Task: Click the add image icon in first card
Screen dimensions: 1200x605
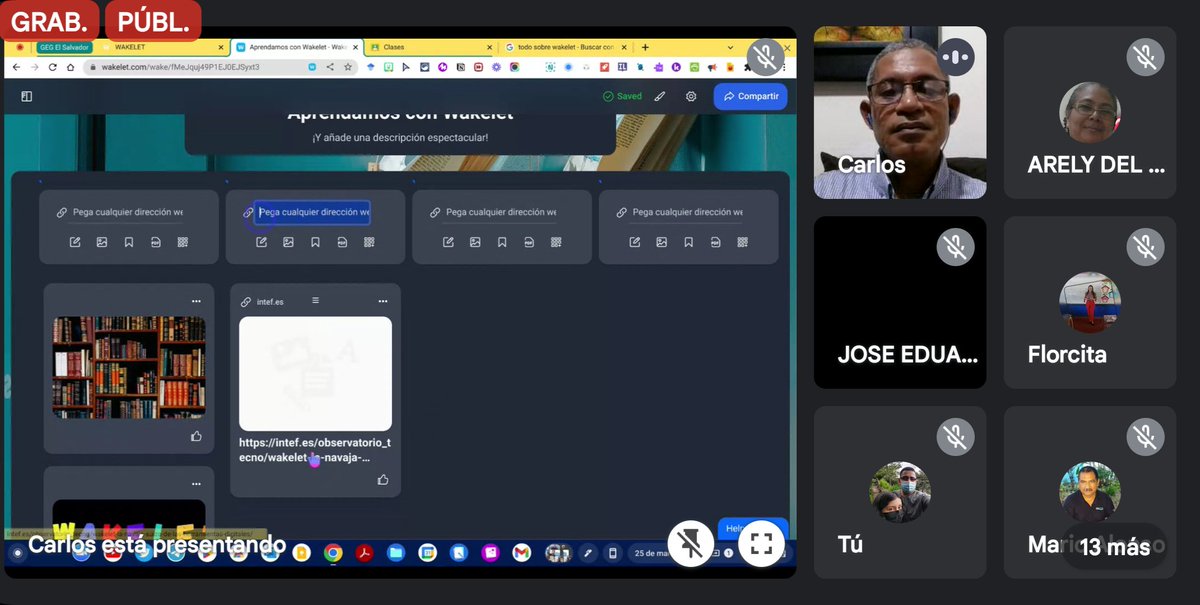Action: [x=102, y=242]
